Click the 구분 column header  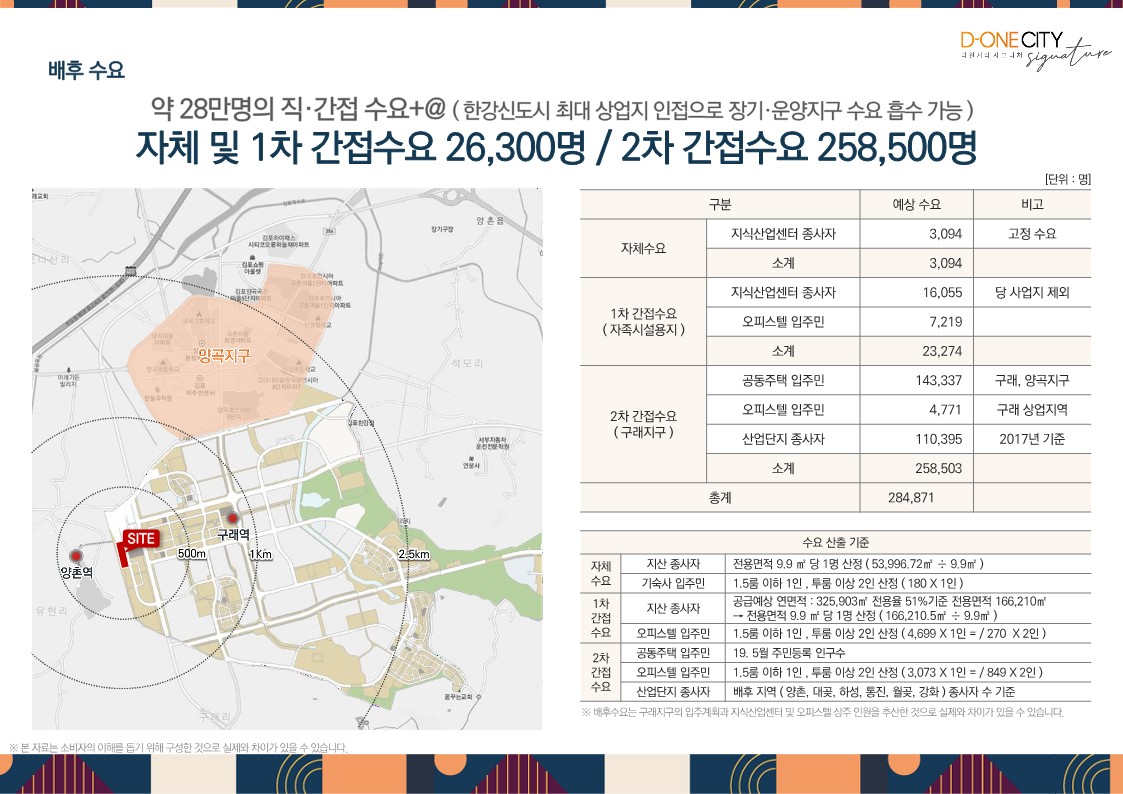(719, 204)
